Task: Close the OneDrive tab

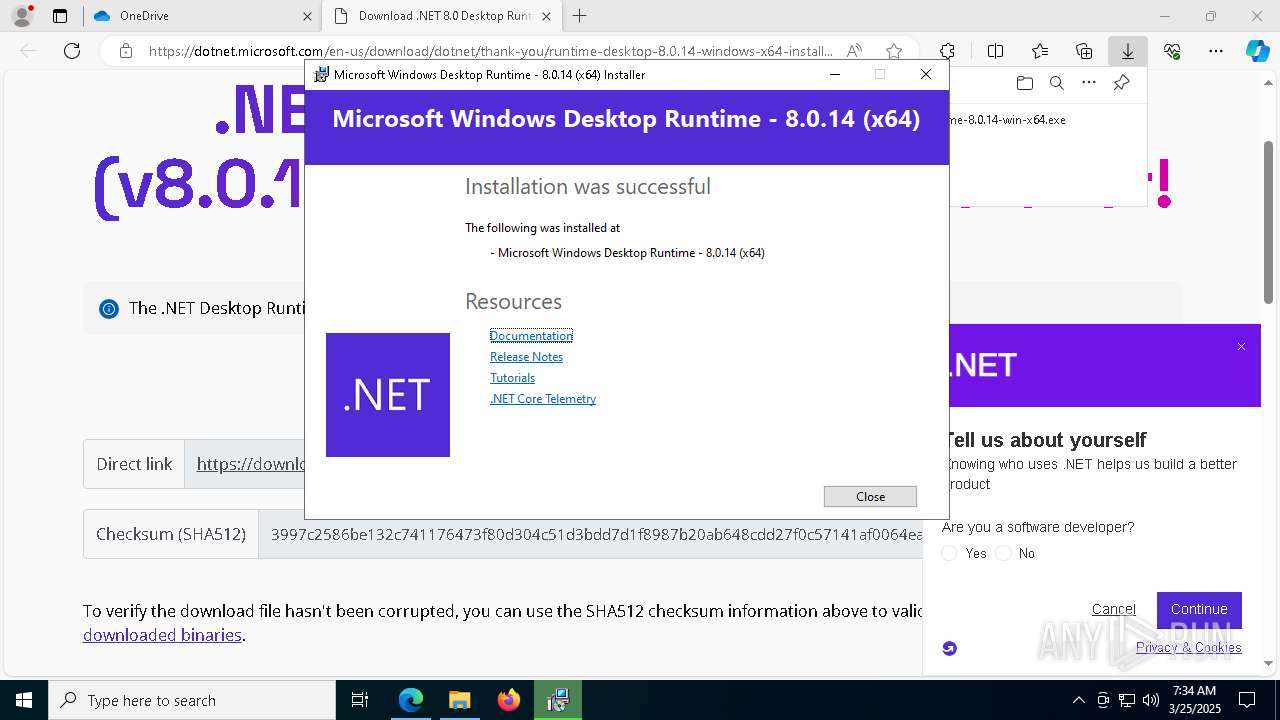Action: click(x=307, y=16)
